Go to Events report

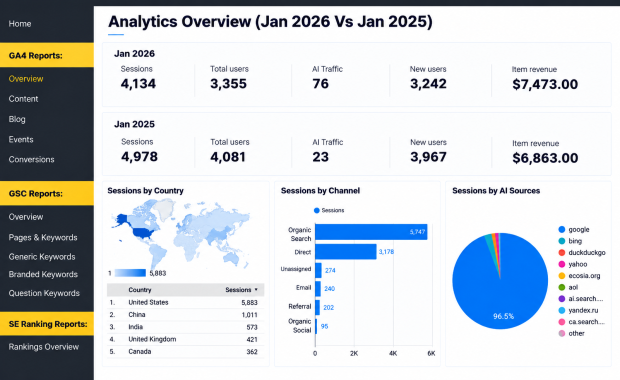click(21, 140)
